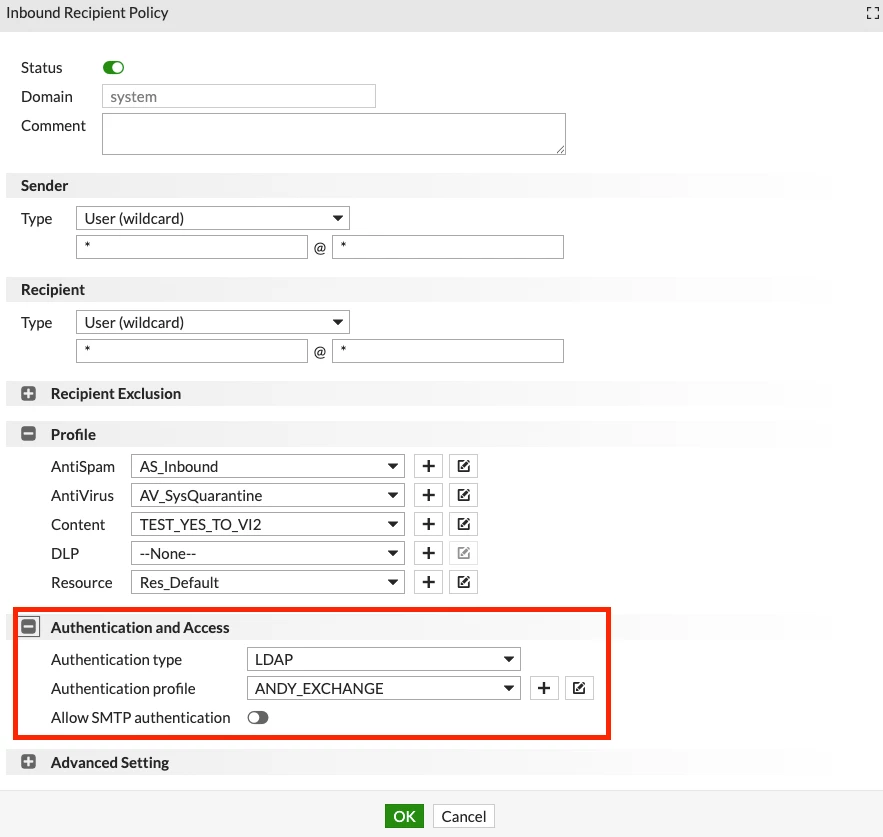883x837 pixels.
Task: Open the AntiSpam profile dropdown
Action: point(268,466)
